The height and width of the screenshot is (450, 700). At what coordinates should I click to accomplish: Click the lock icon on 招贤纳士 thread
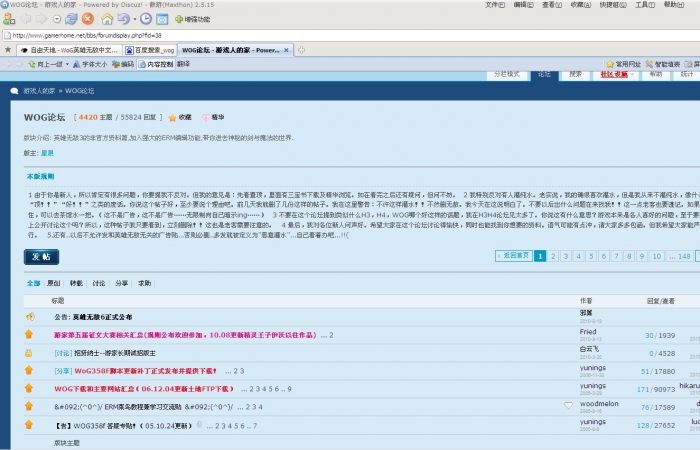(29, 353)
